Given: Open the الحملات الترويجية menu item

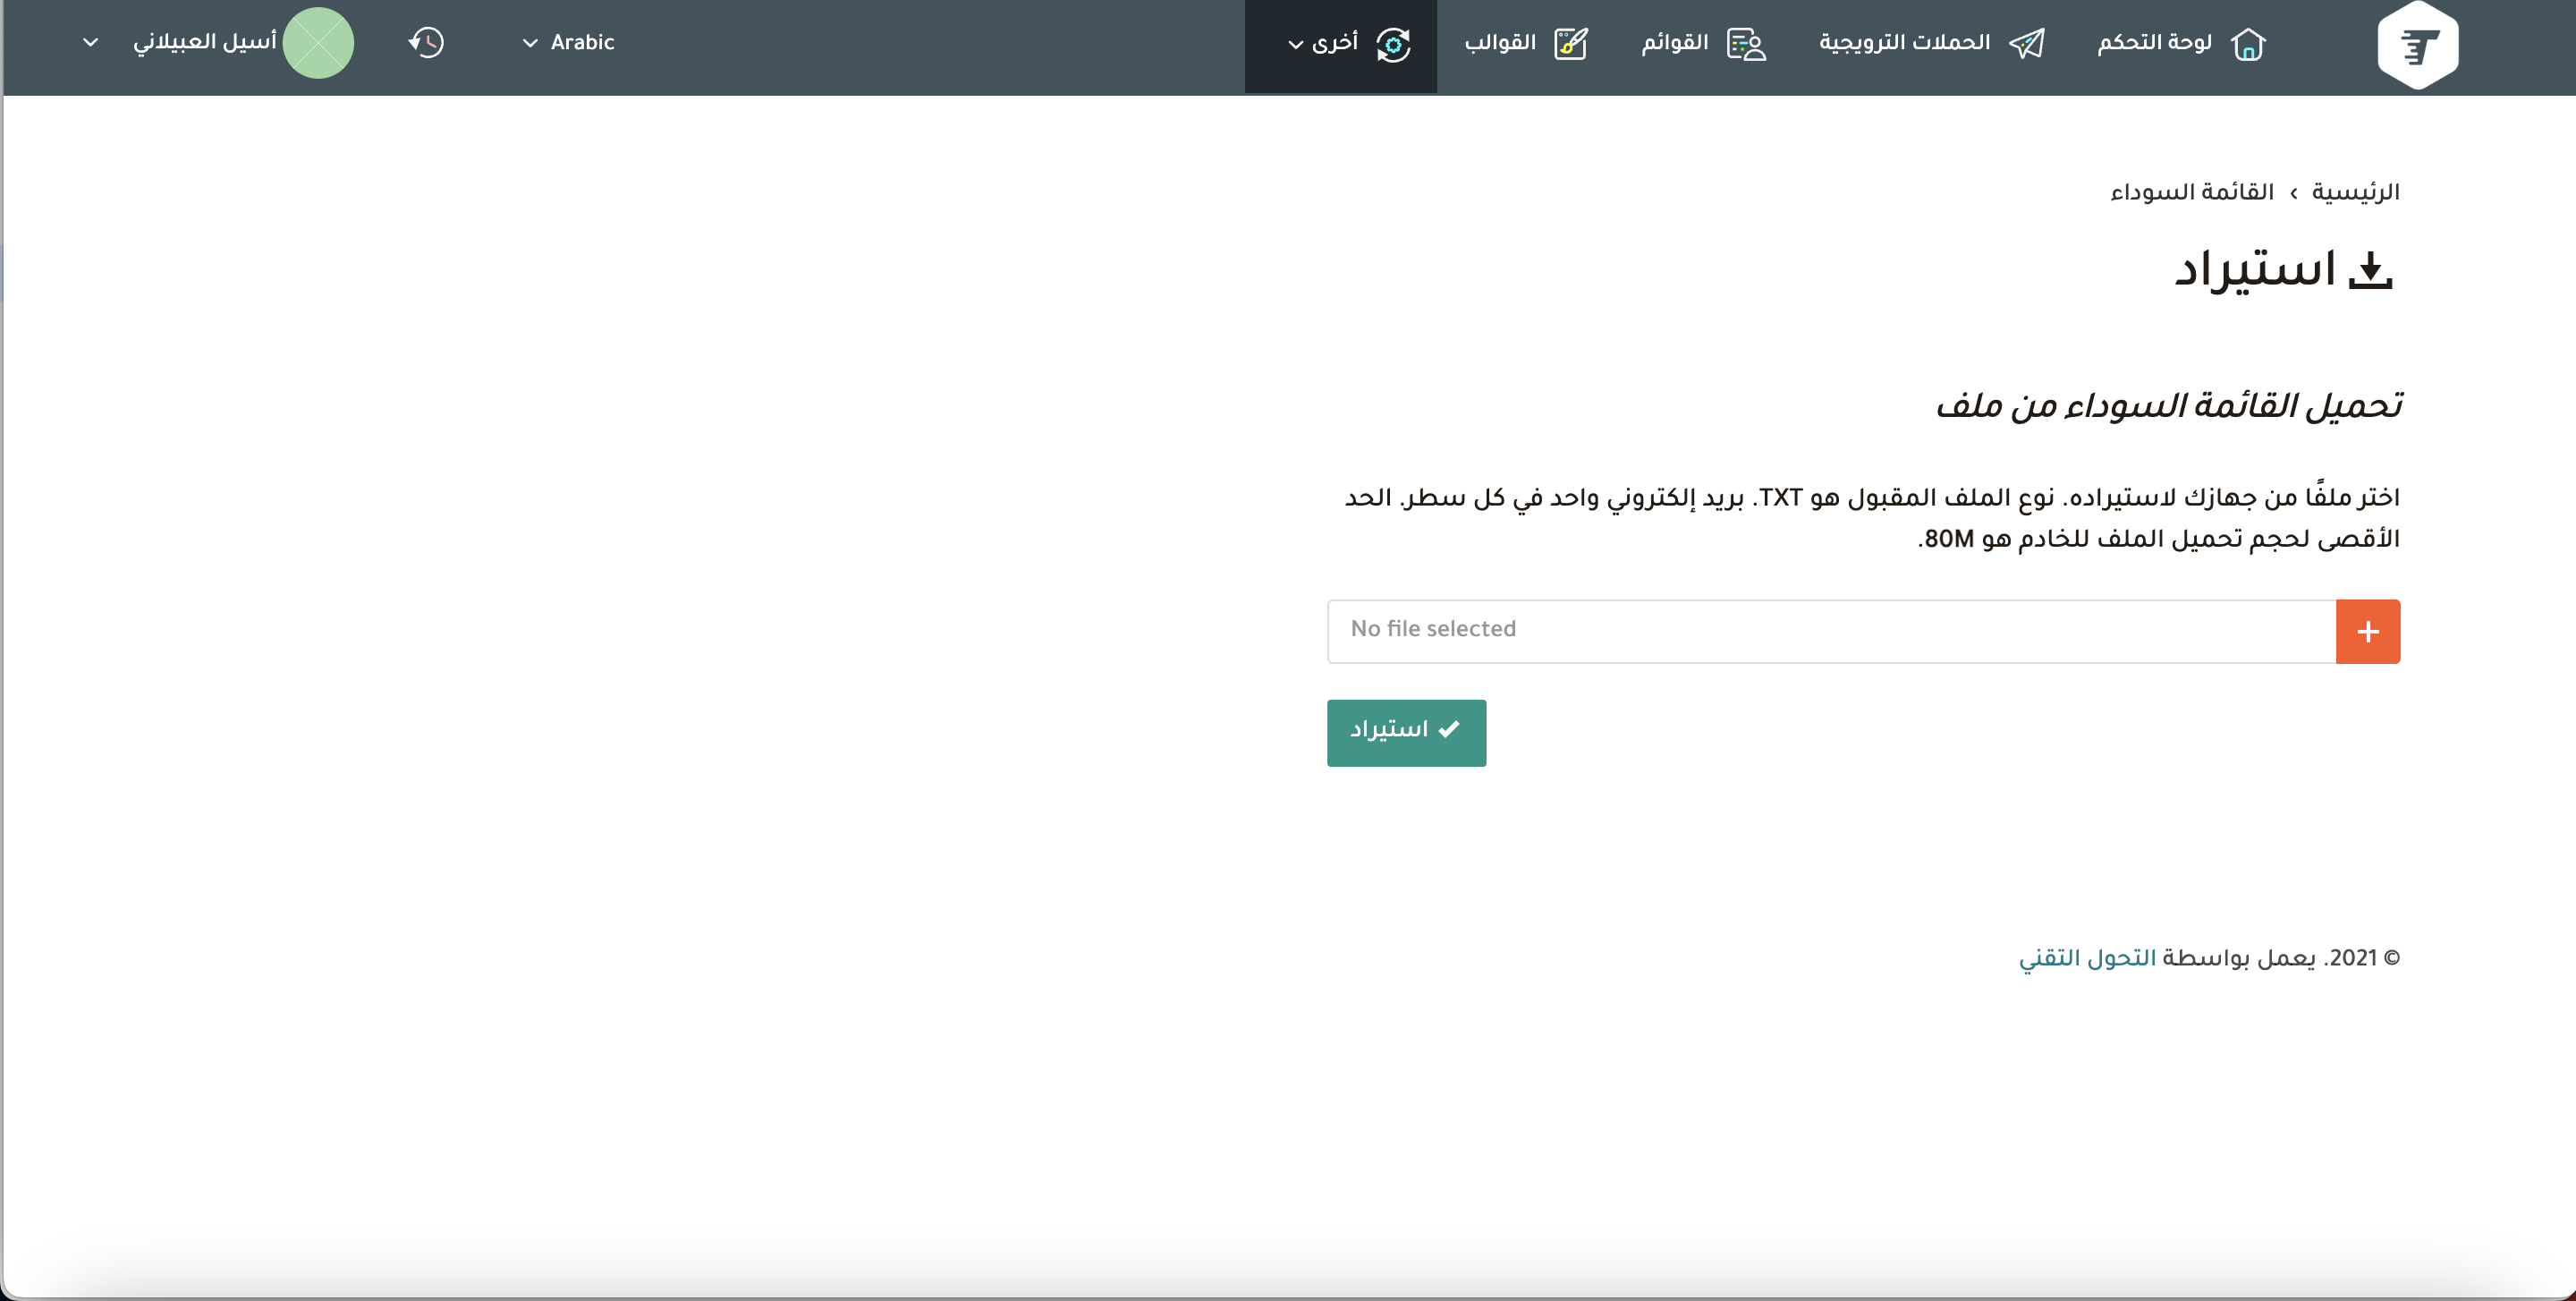Looking at the screenshot, I should click(x=1904, y=42).
